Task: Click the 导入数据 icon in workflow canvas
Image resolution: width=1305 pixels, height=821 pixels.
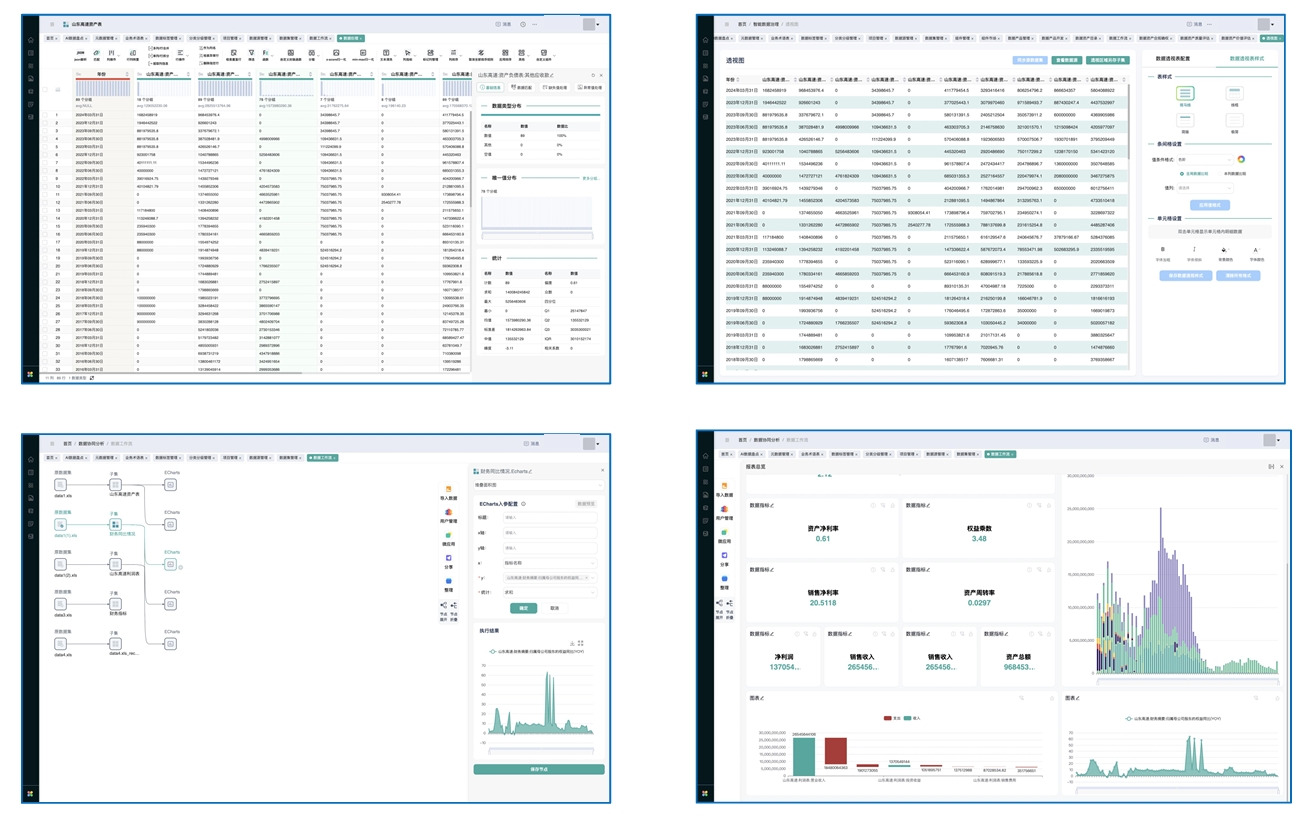Action: click(447, 487)
